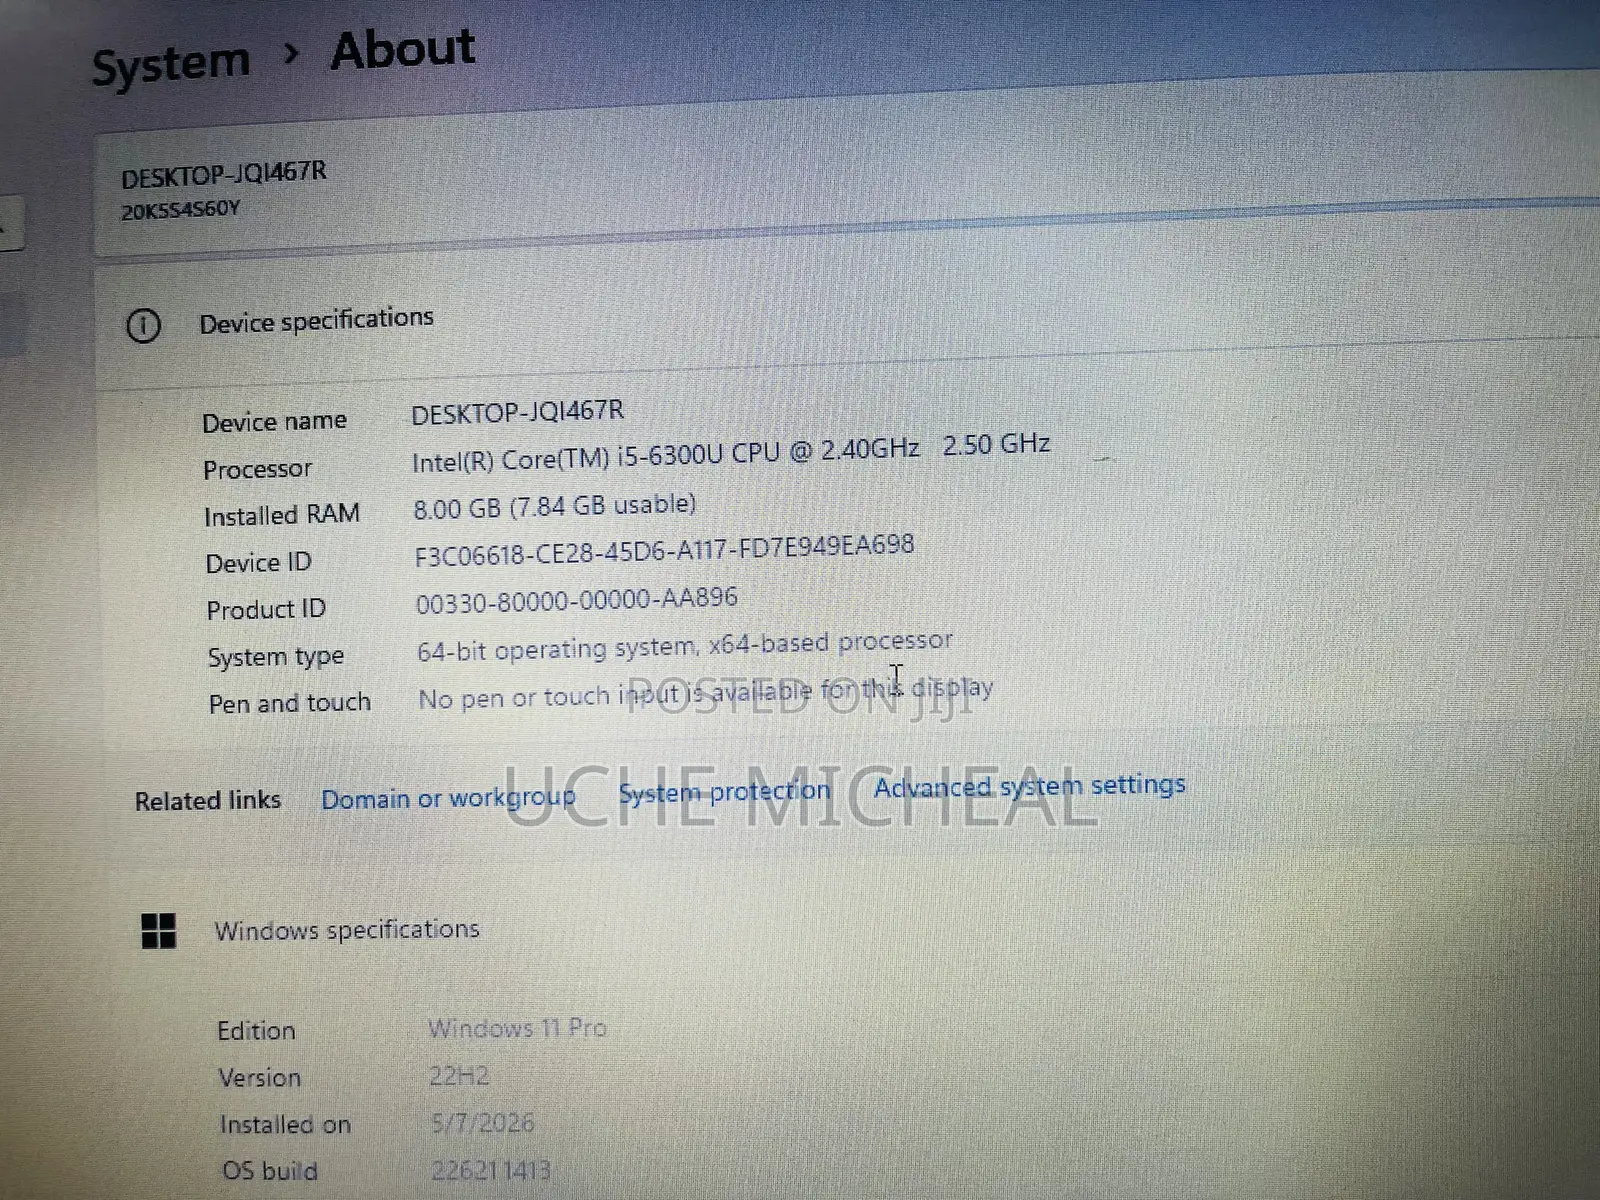The width and height of the screenshot is (1600, 1200).
Task: Open Advanced system settings link
Action: [1030, 786]
